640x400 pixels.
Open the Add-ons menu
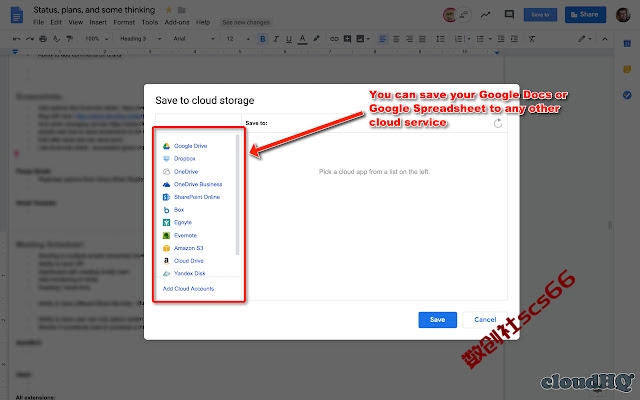tap(177, 22)
